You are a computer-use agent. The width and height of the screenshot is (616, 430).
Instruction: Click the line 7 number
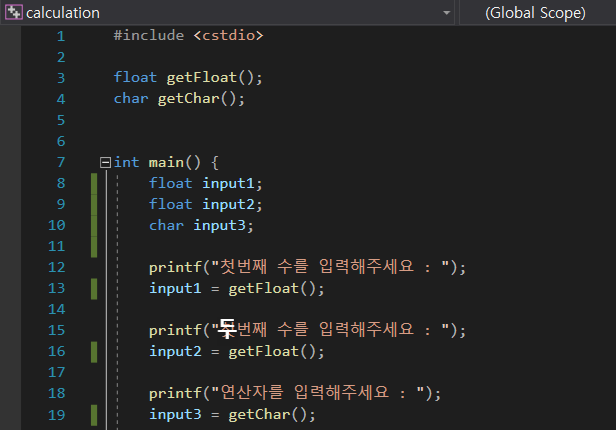61,162
